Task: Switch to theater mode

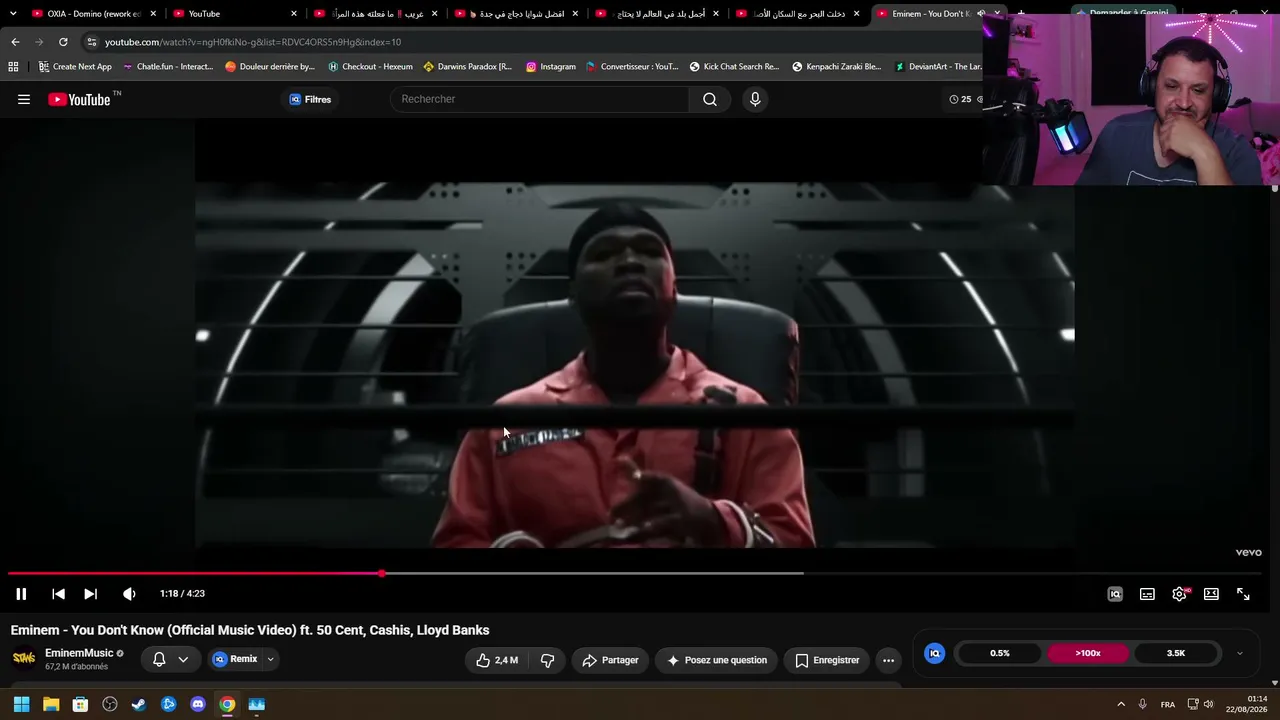Action: 1211,594
